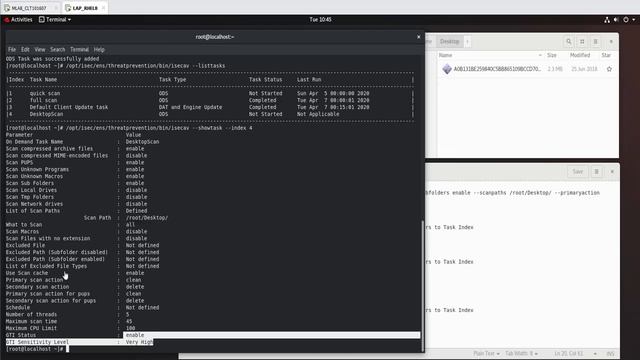The width and height of the screenshot is (640, 360).
Task: Click the search icon in file manager
Action: click(569, 42)
